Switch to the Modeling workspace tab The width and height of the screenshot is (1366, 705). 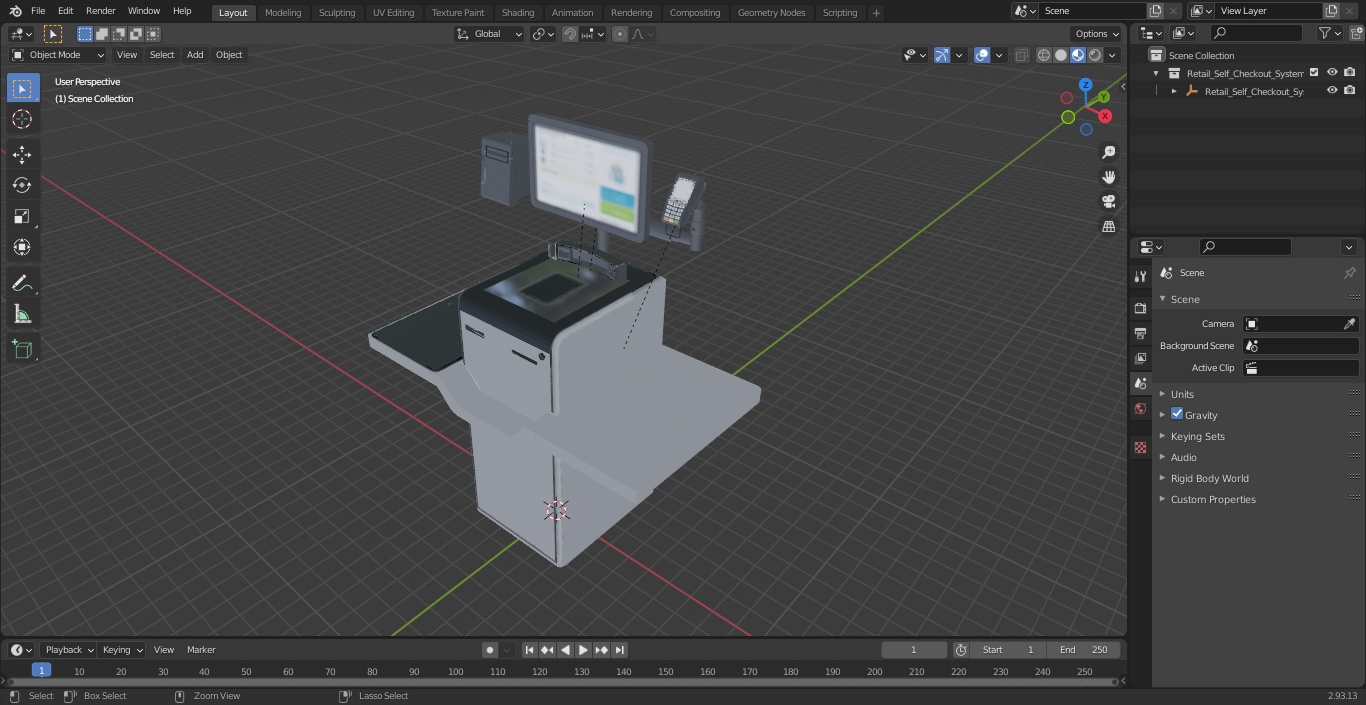(x=283, y=13)
